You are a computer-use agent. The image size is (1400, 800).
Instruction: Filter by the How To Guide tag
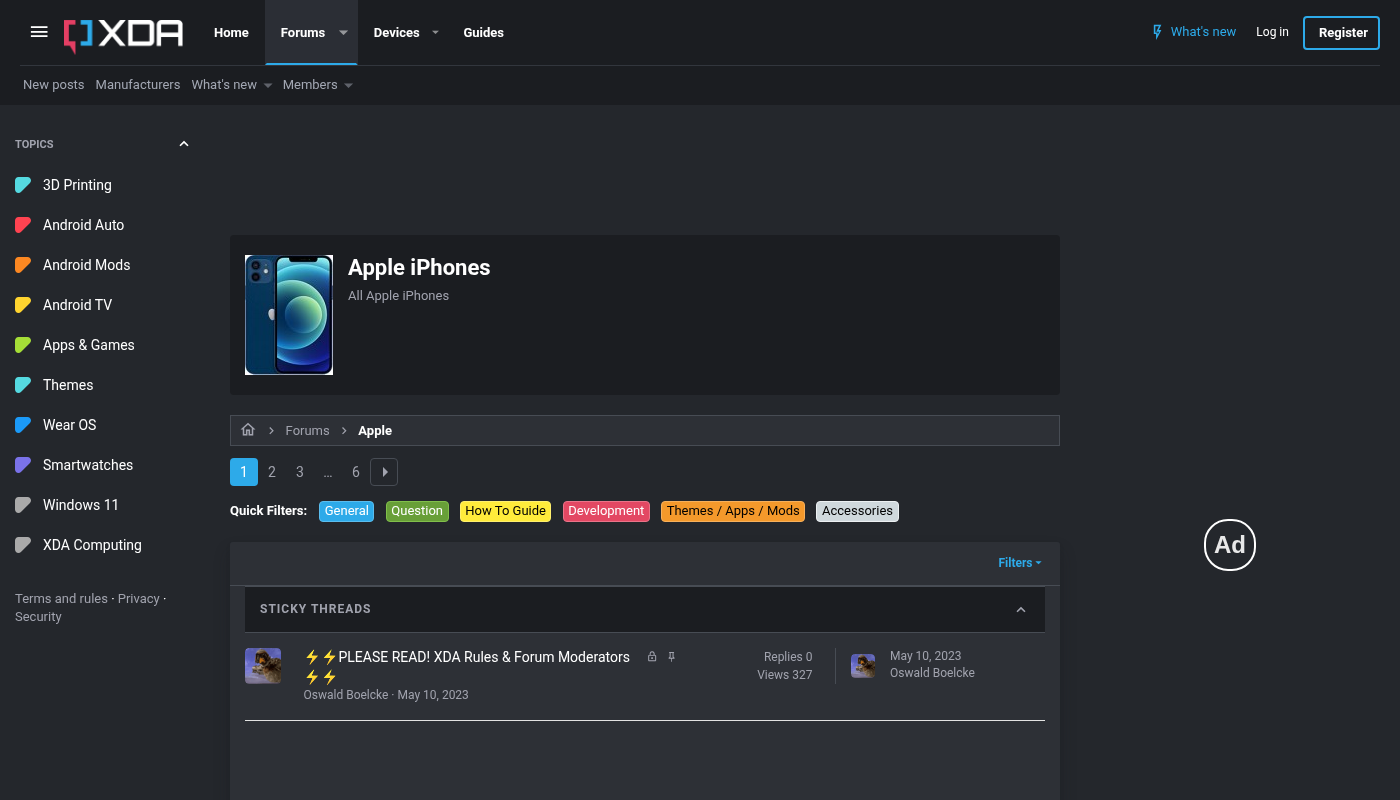pos(505,511)
